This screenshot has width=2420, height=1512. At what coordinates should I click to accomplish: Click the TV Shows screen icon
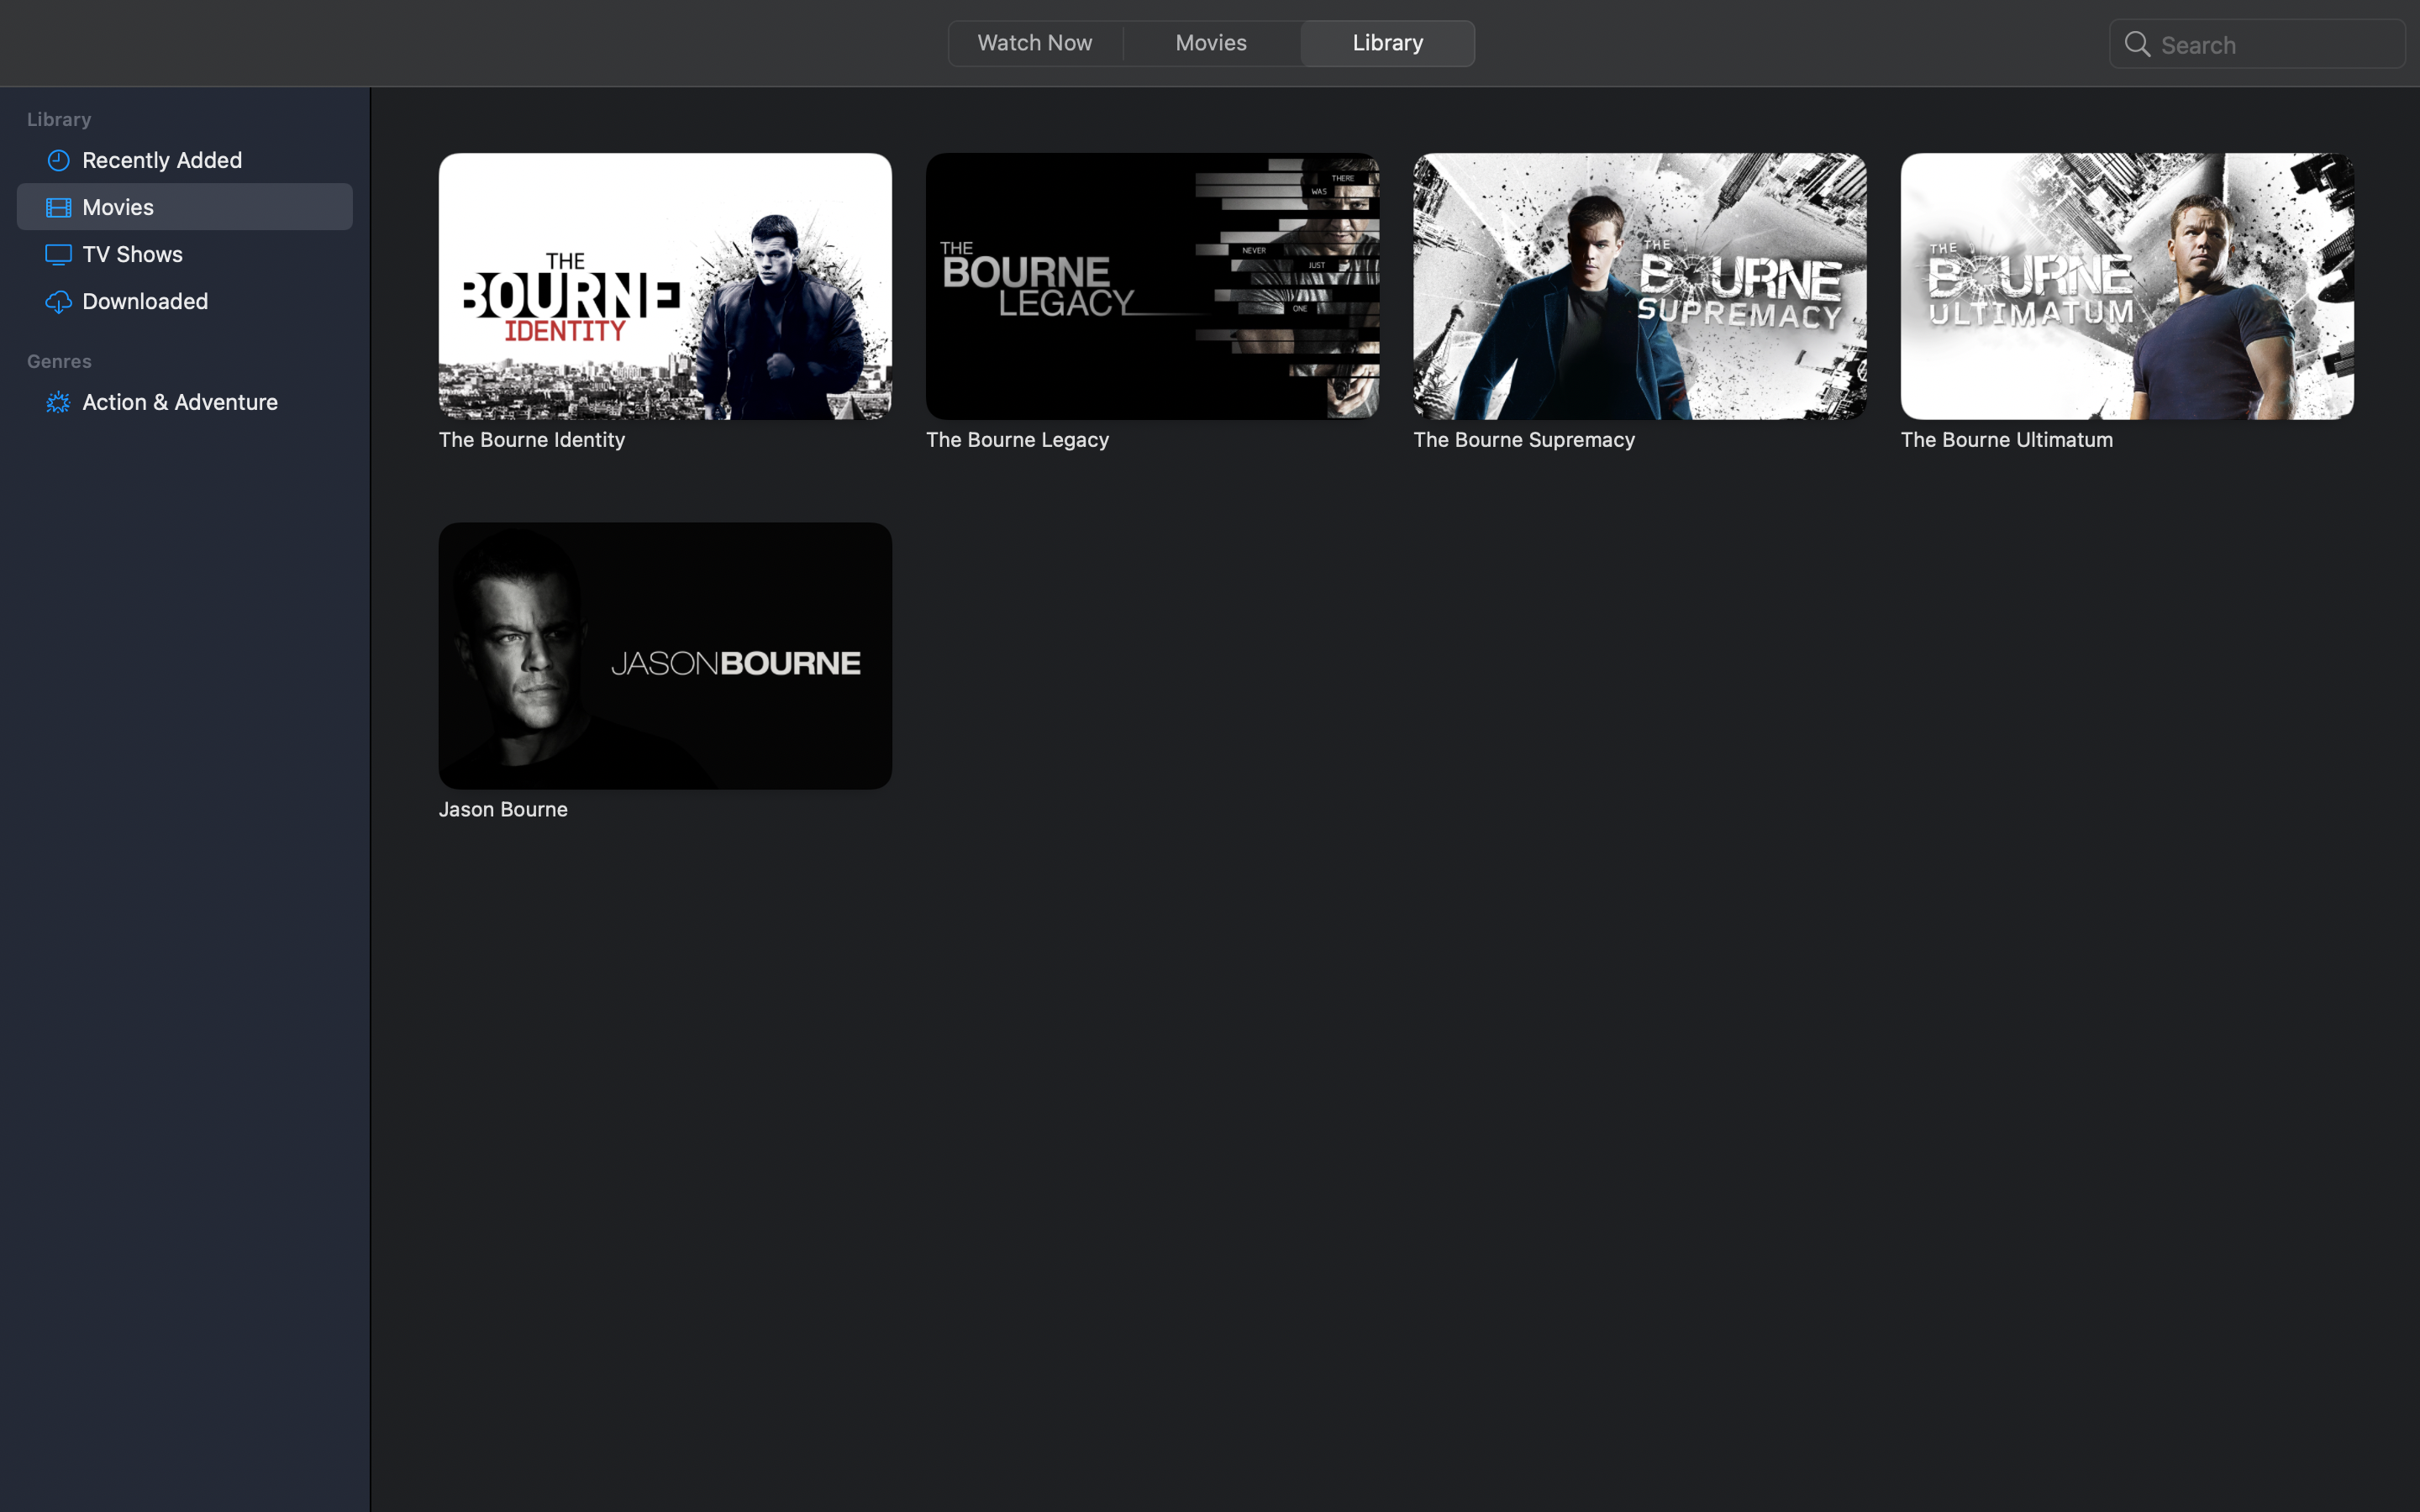(x=59, y=254)
